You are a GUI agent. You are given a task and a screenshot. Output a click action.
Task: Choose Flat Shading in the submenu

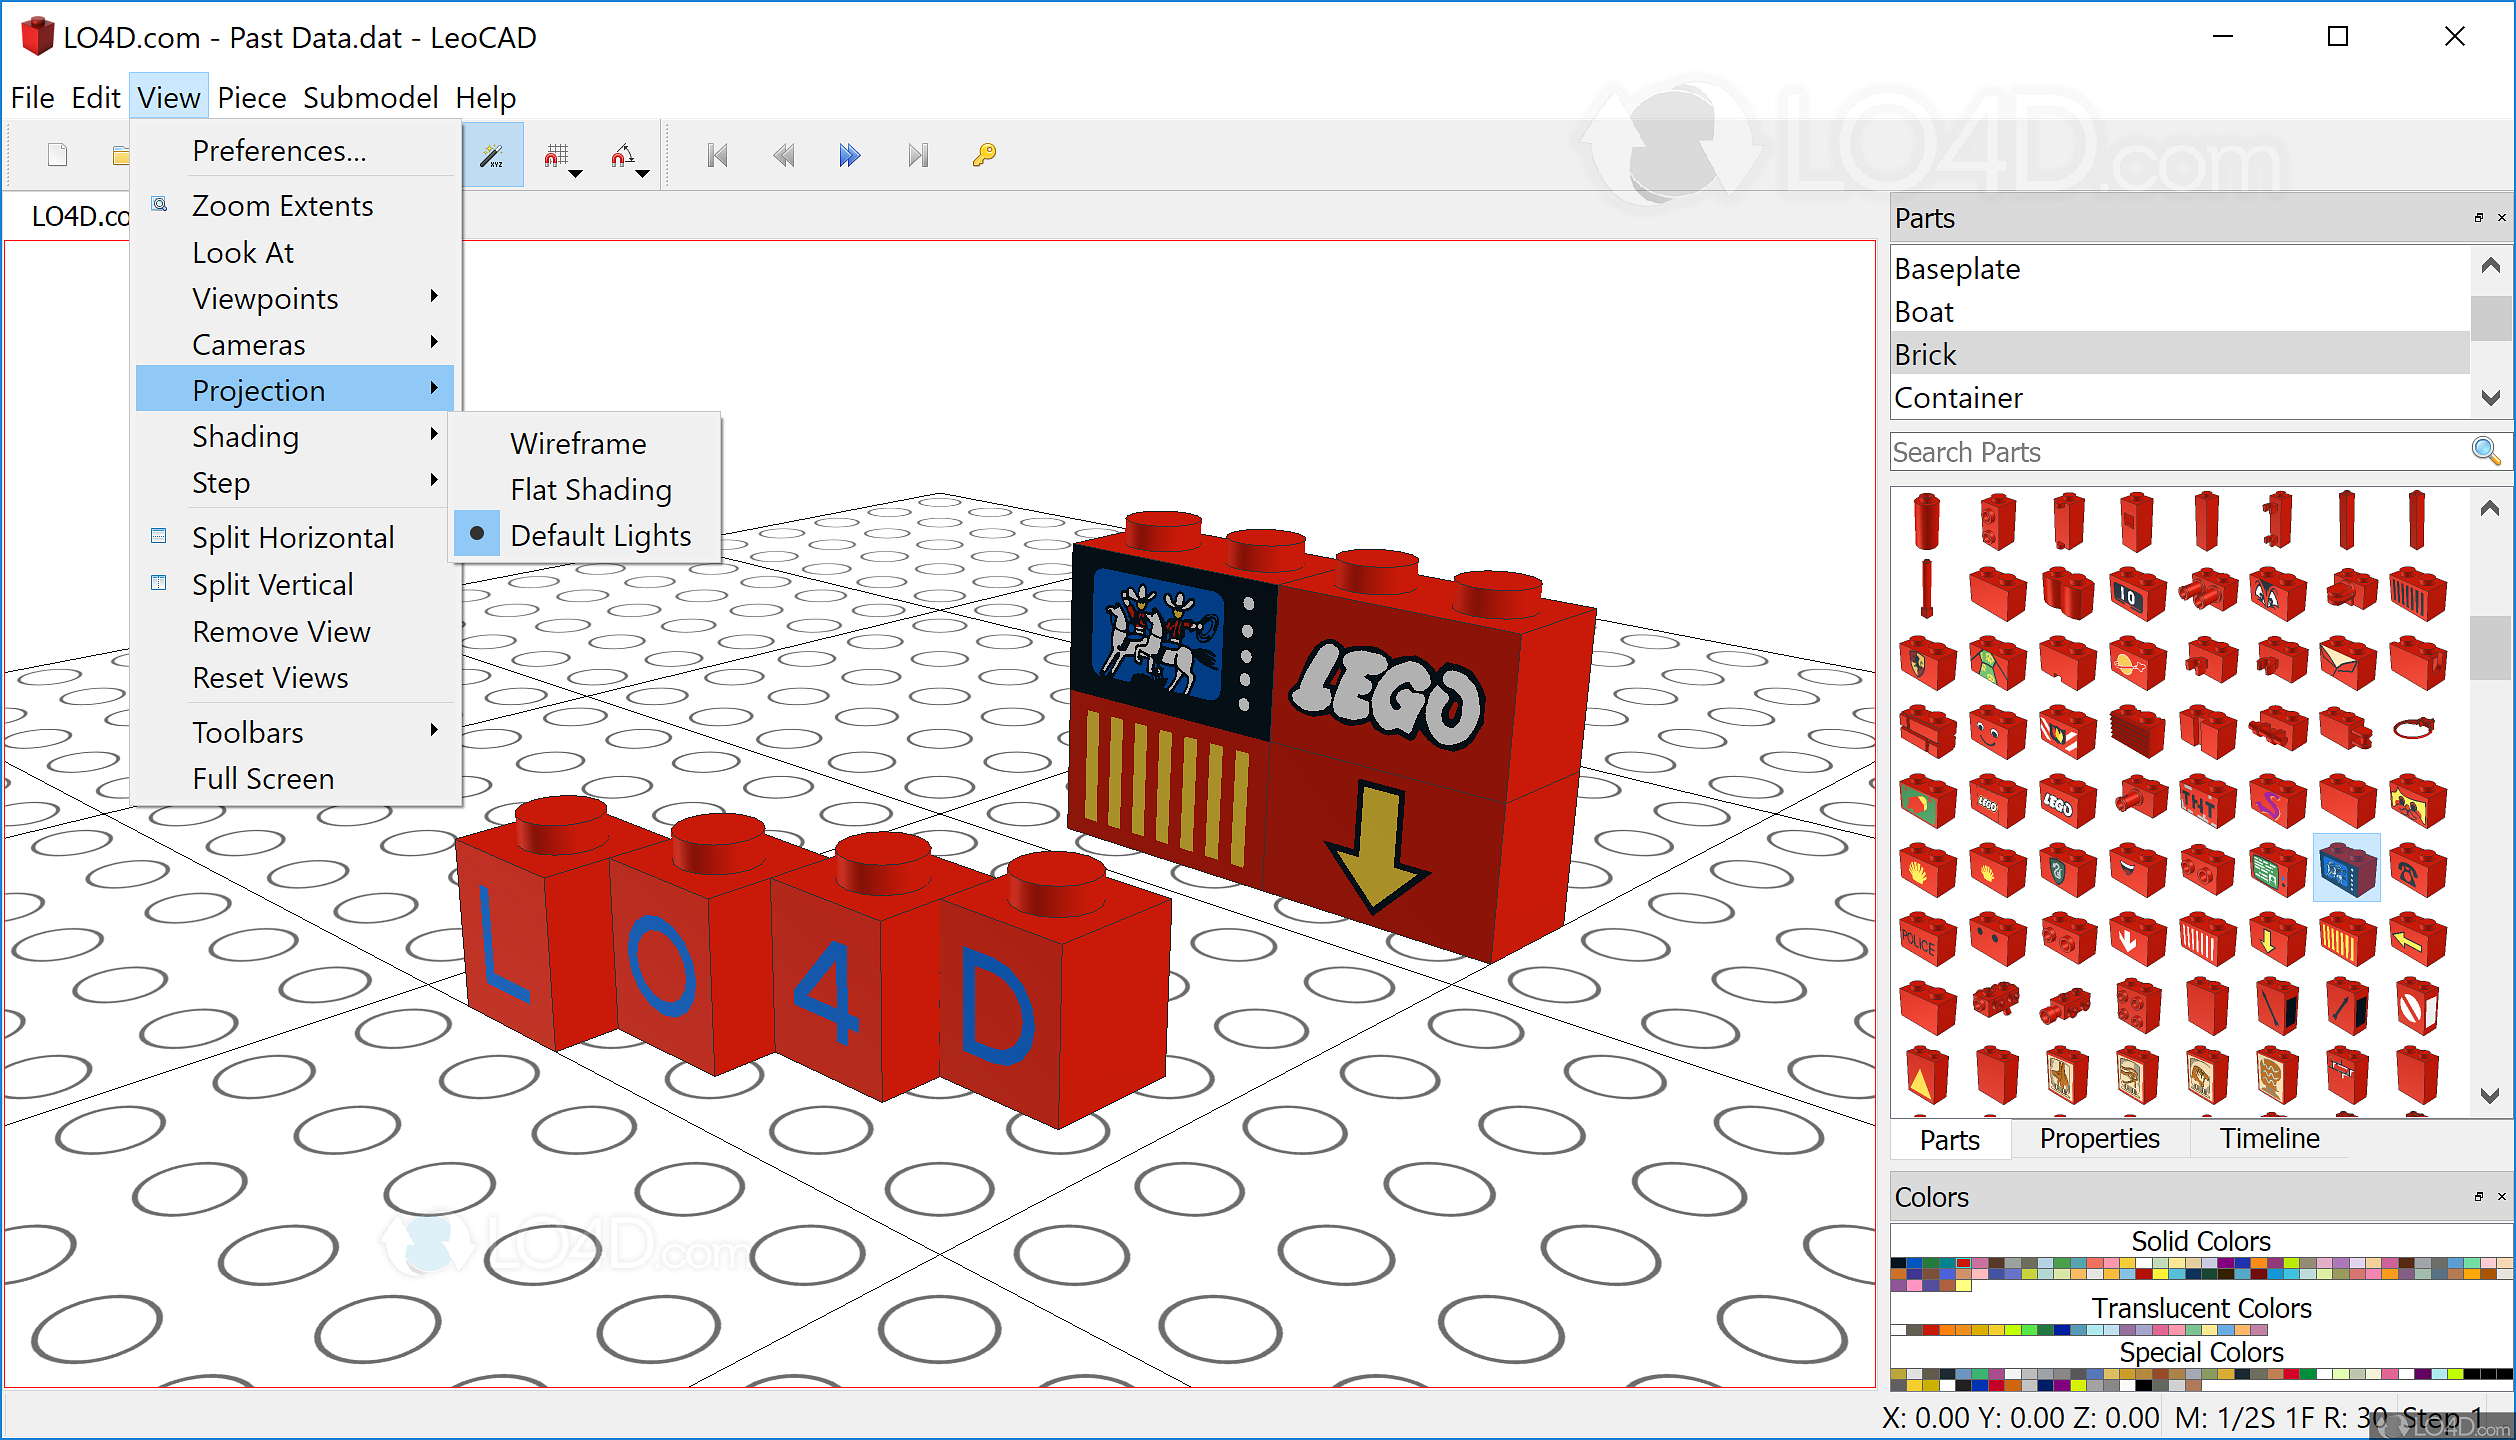click(590, 490)
